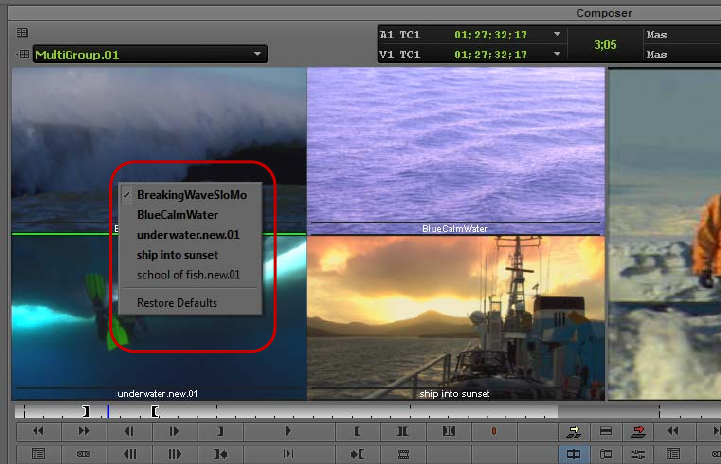
Task: Step forward ten frames
Action: pos(175,454)
